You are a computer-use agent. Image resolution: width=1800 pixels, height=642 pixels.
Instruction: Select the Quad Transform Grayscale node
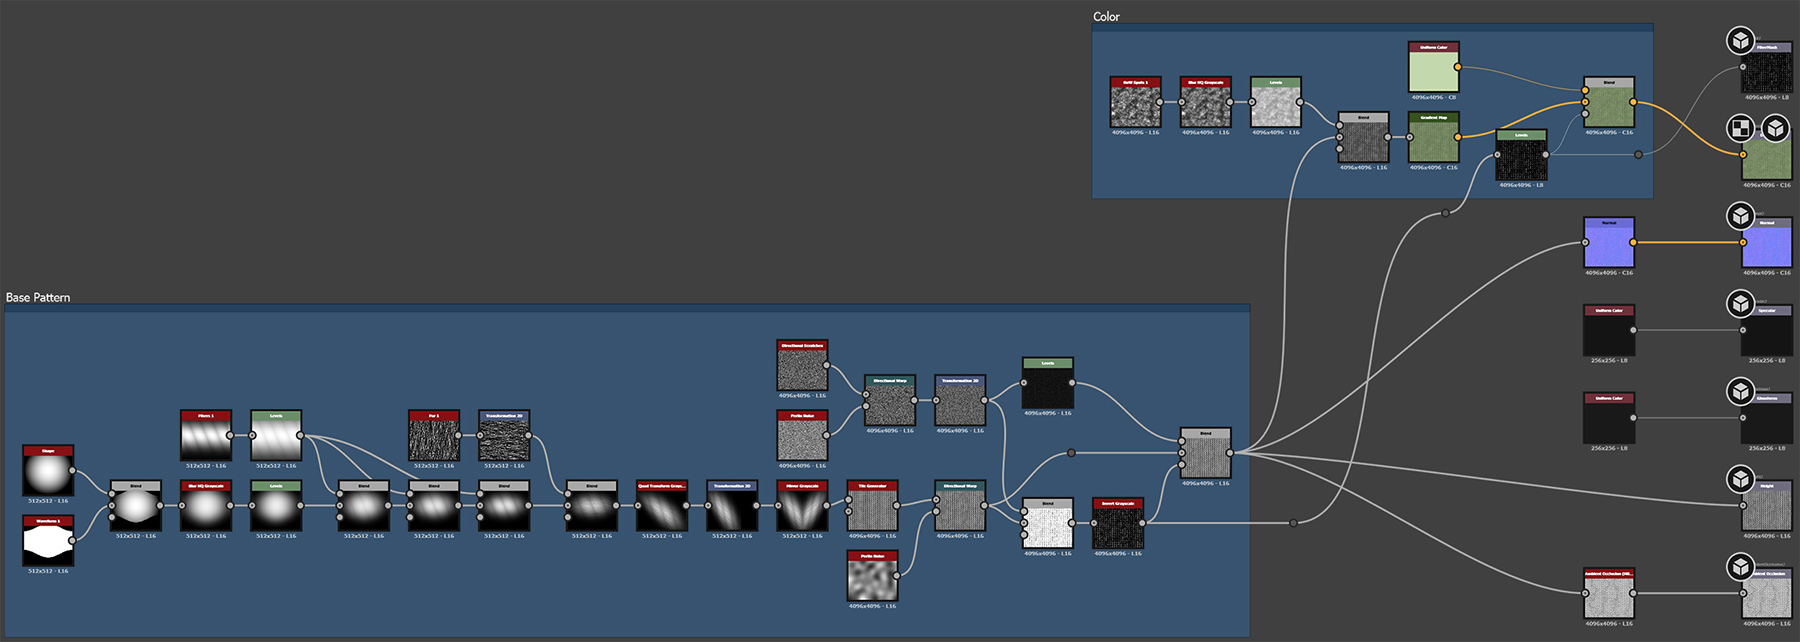[x=662, y=510]
